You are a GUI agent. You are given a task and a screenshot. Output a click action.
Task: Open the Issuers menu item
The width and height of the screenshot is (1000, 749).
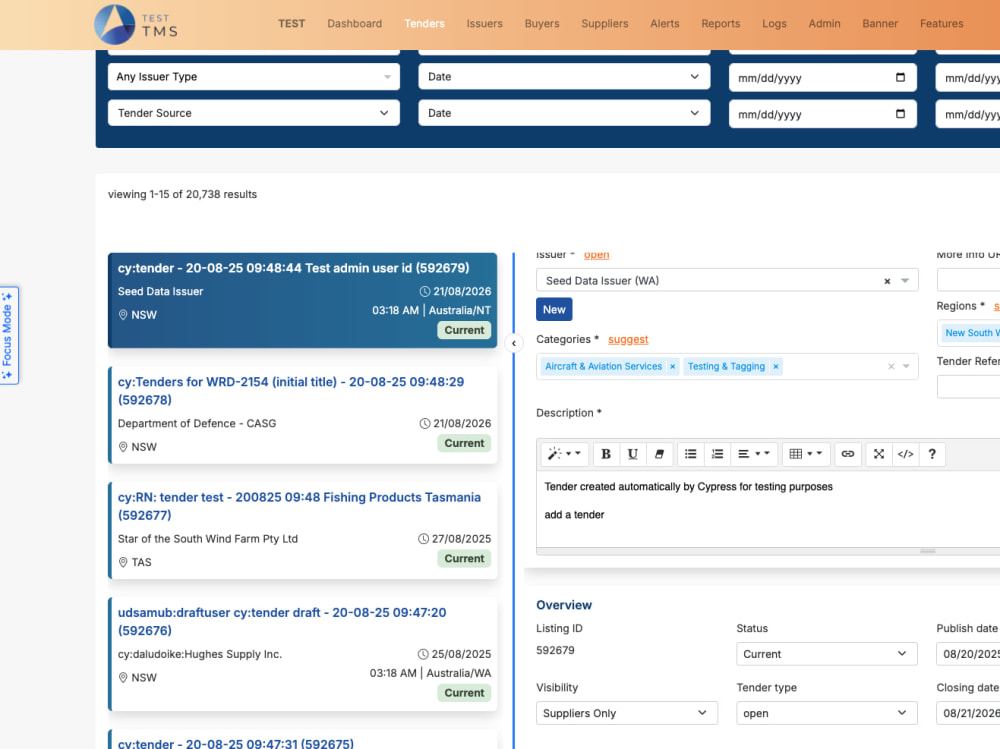coord(485,24)
